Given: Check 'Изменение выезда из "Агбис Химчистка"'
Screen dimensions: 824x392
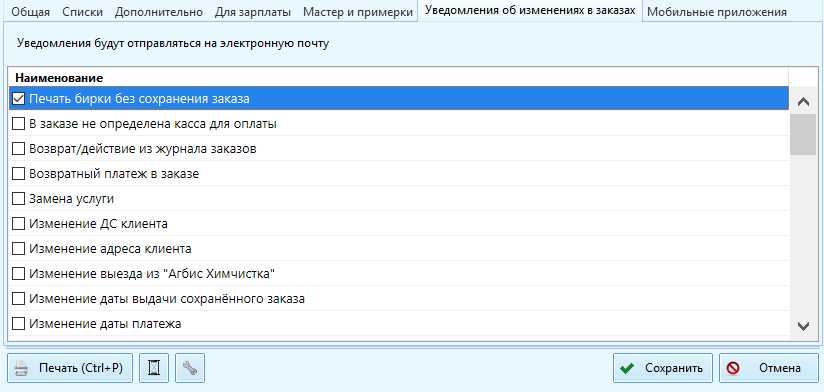Looking at the screenshot, I should [x=18, y=274].
